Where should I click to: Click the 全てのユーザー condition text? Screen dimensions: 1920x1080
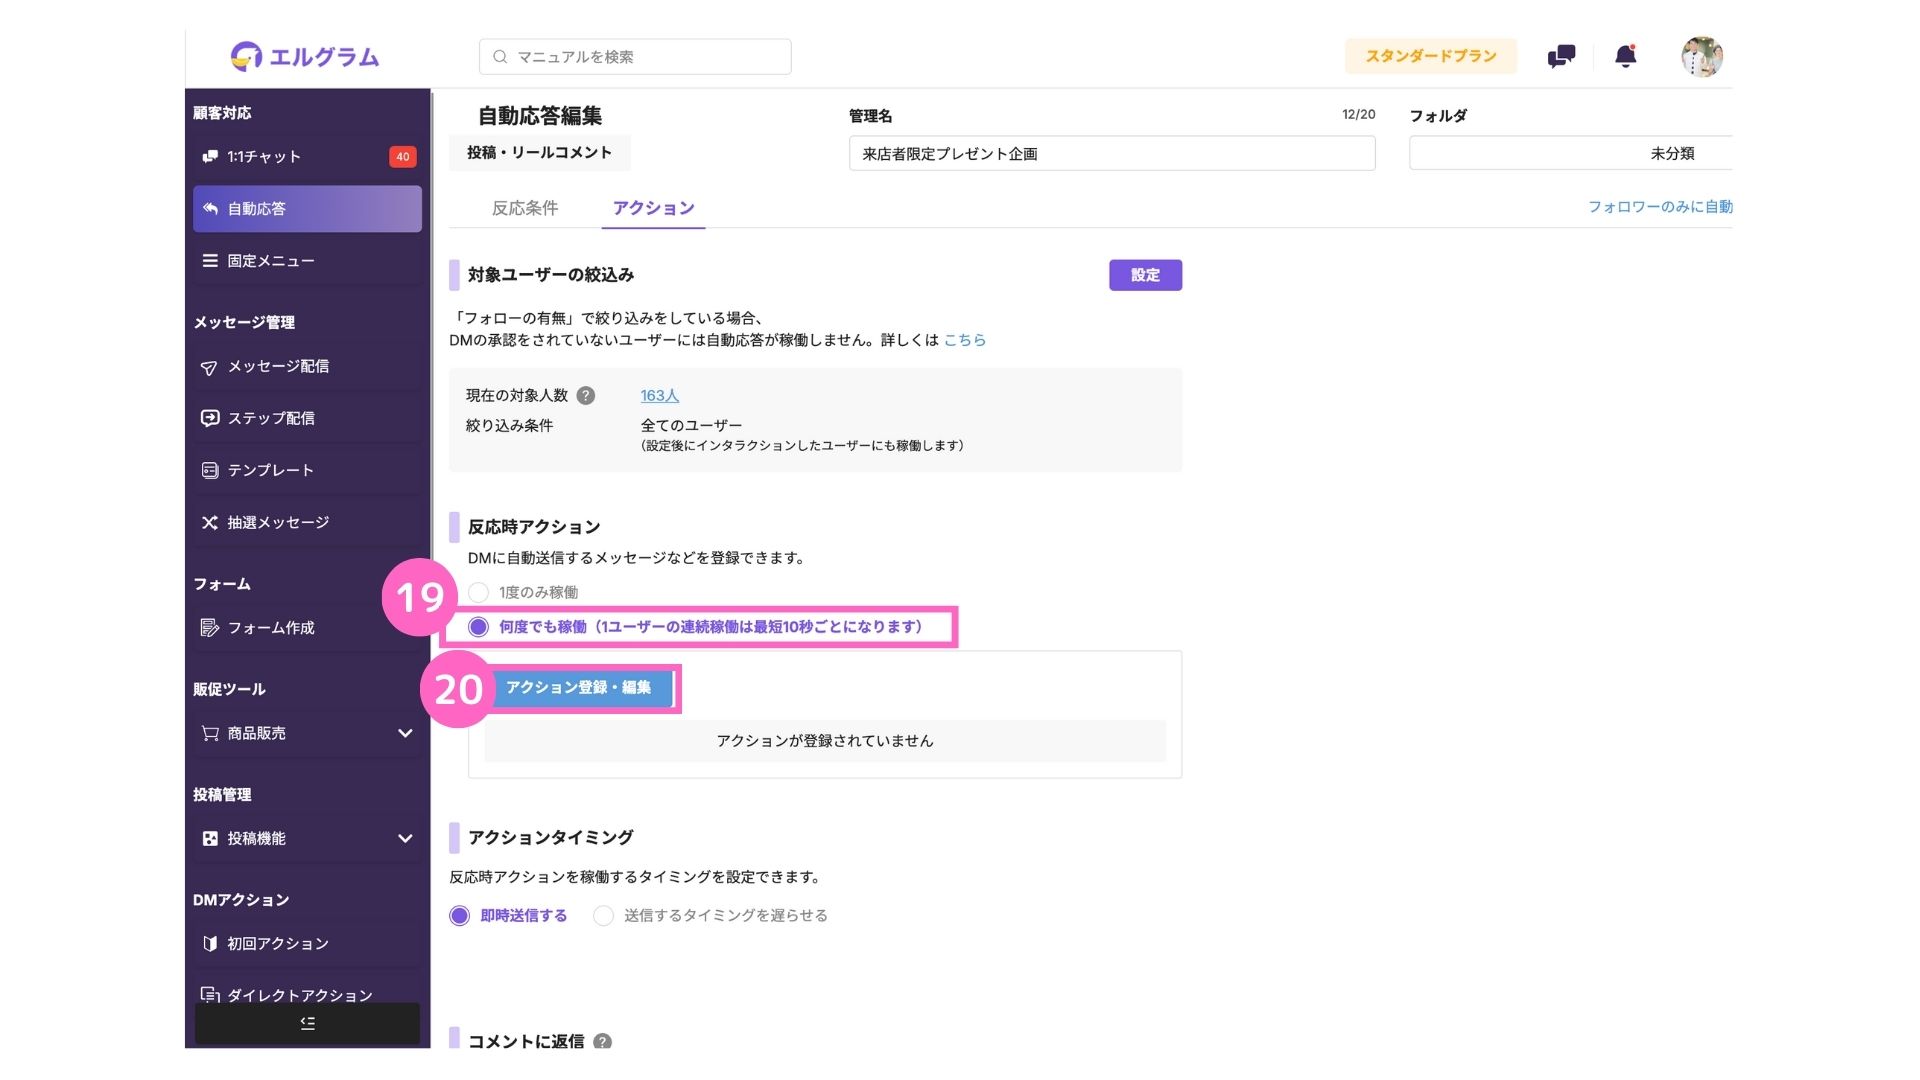[691, 425]
